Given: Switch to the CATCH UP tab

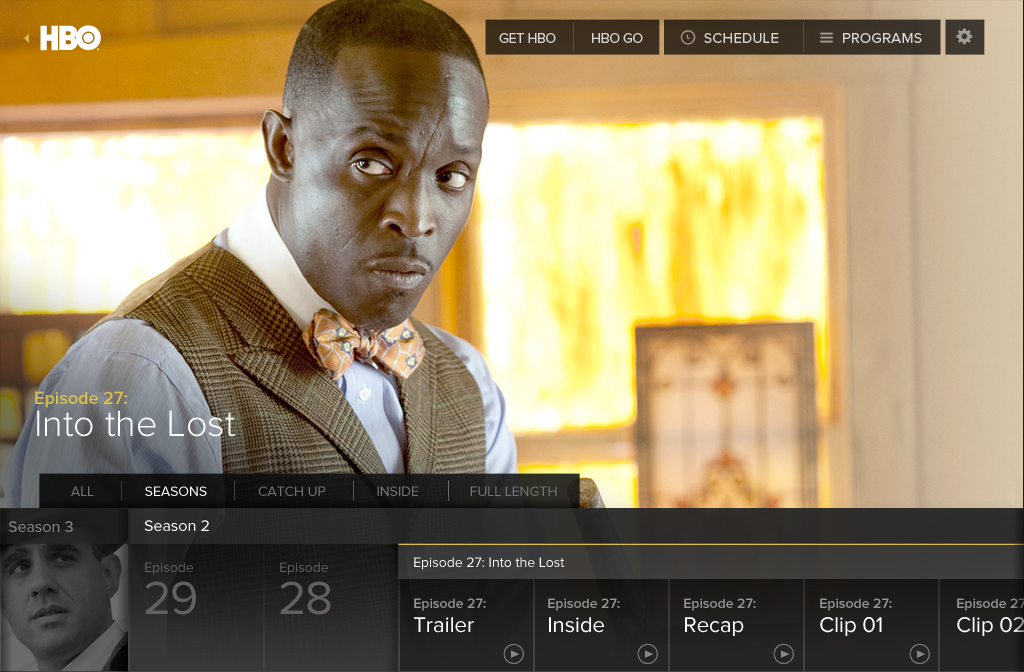Looking at the screenshot, I should 292,491.
